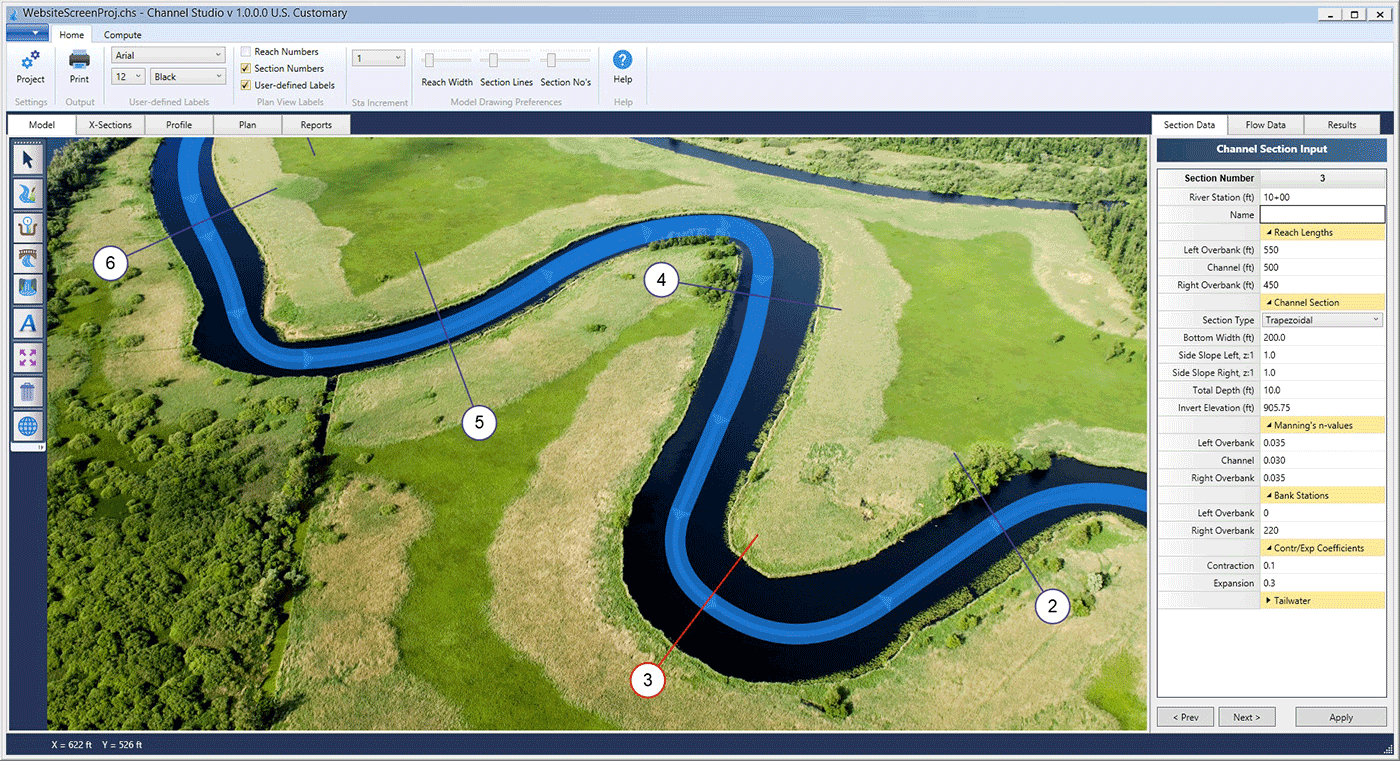Click the zoom extents arrows tool
Screen dimensions: 1400x761
(27, 358)
